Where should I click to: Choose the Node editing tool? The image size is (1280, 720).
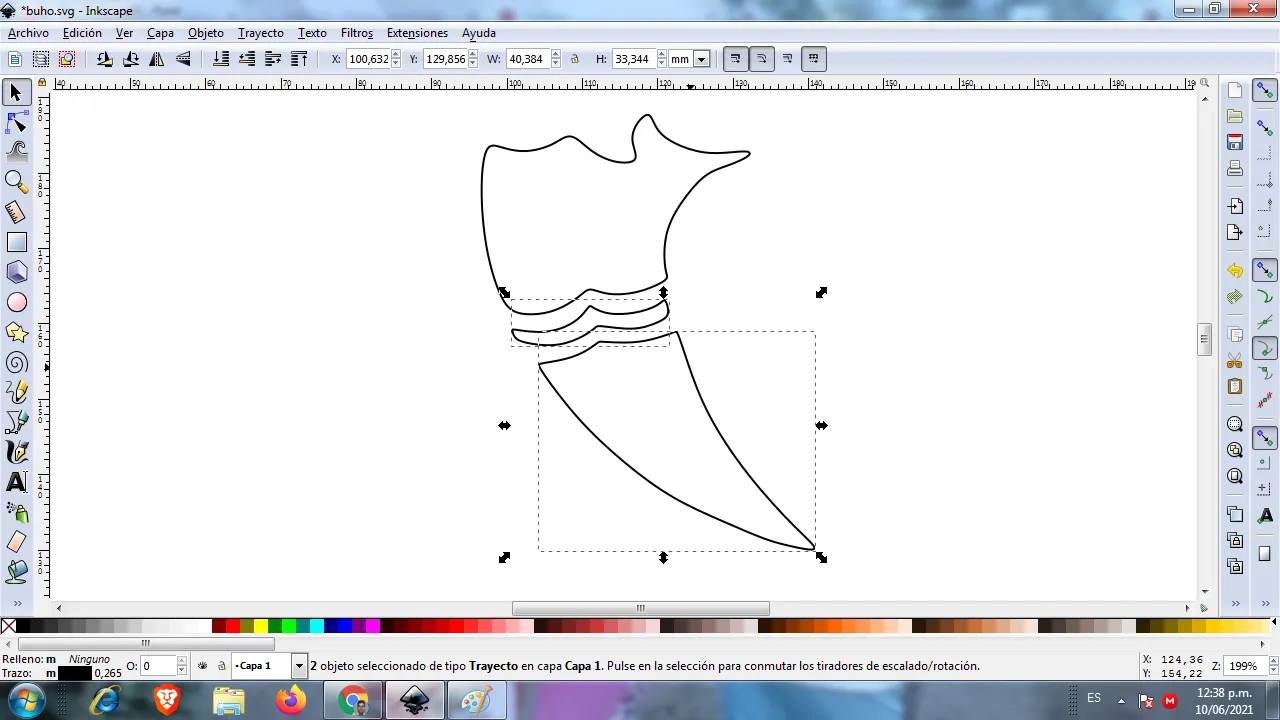(x=16, y=123)
